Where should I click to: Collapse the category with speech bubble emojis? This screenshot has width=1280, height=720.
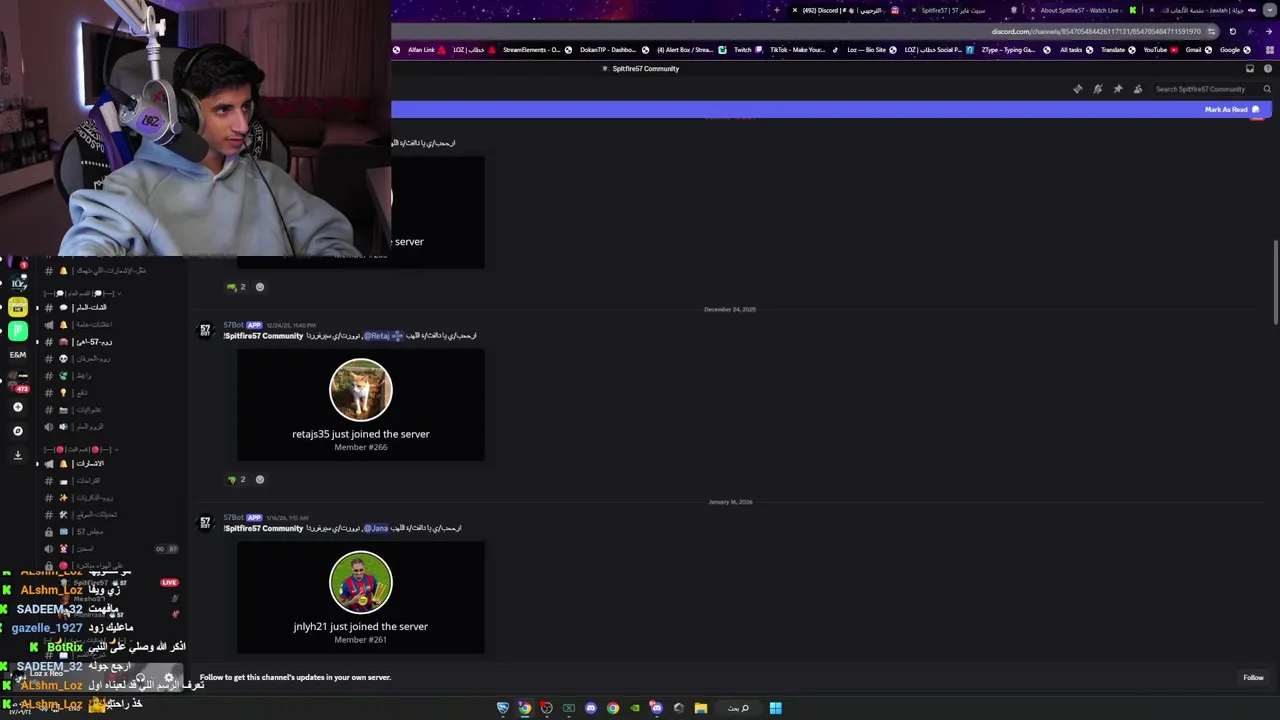point(81,293)
